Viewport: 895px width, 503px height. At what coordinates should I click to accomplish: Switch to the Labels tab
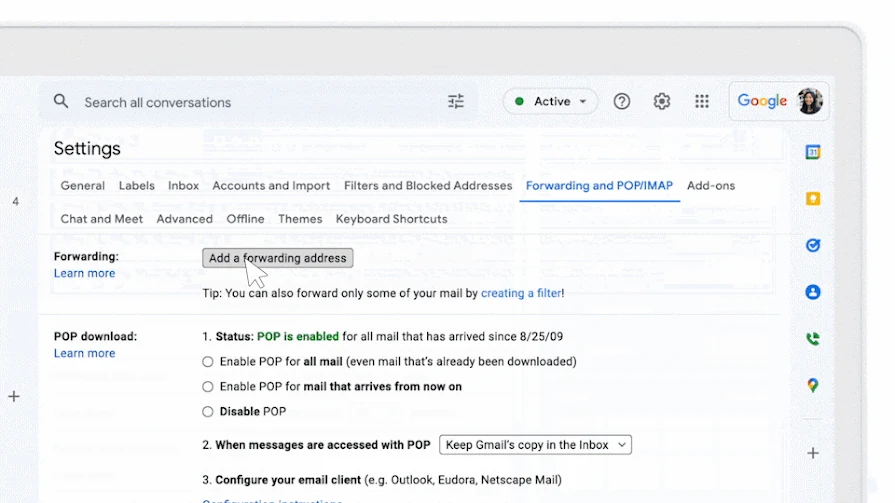(x=136, y=186)
